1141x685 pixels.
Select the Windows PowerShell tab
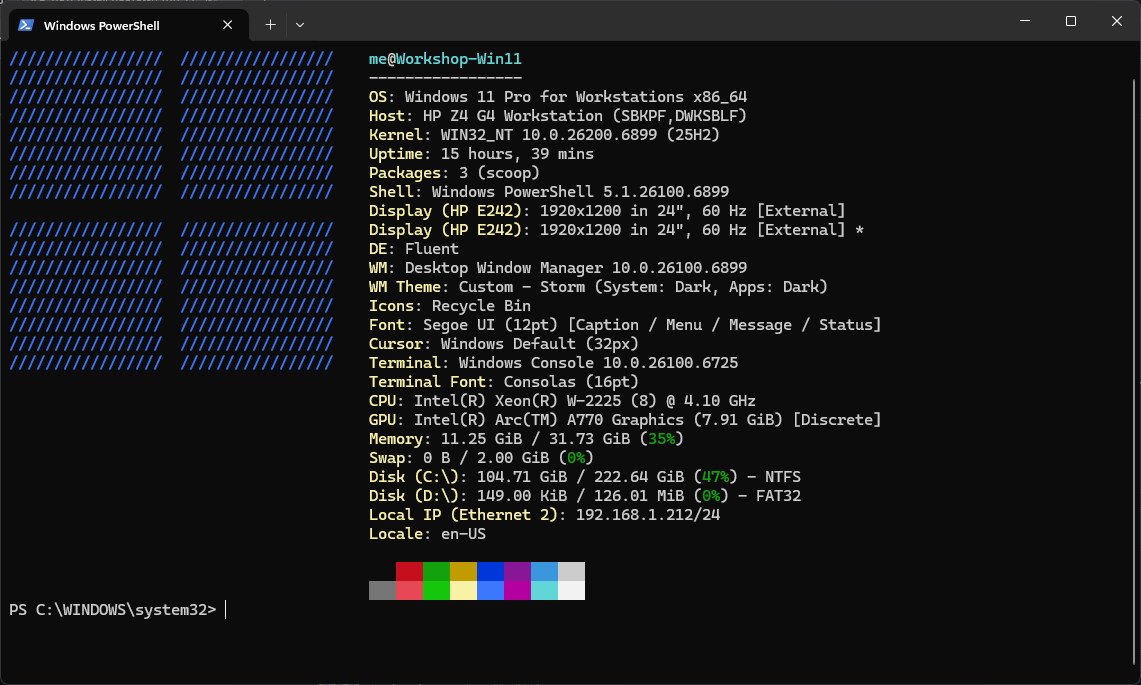[129, 25]
